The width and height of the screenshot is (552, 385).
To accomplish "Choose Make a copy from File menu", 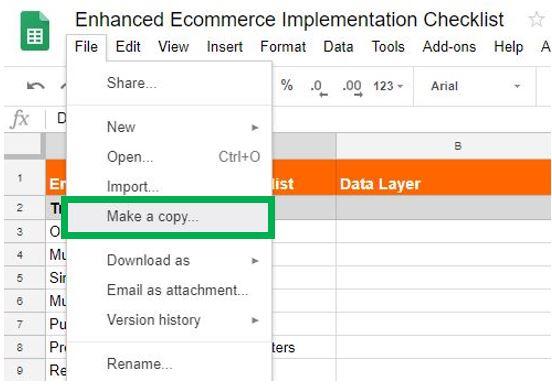I will (x=168, y=217).
